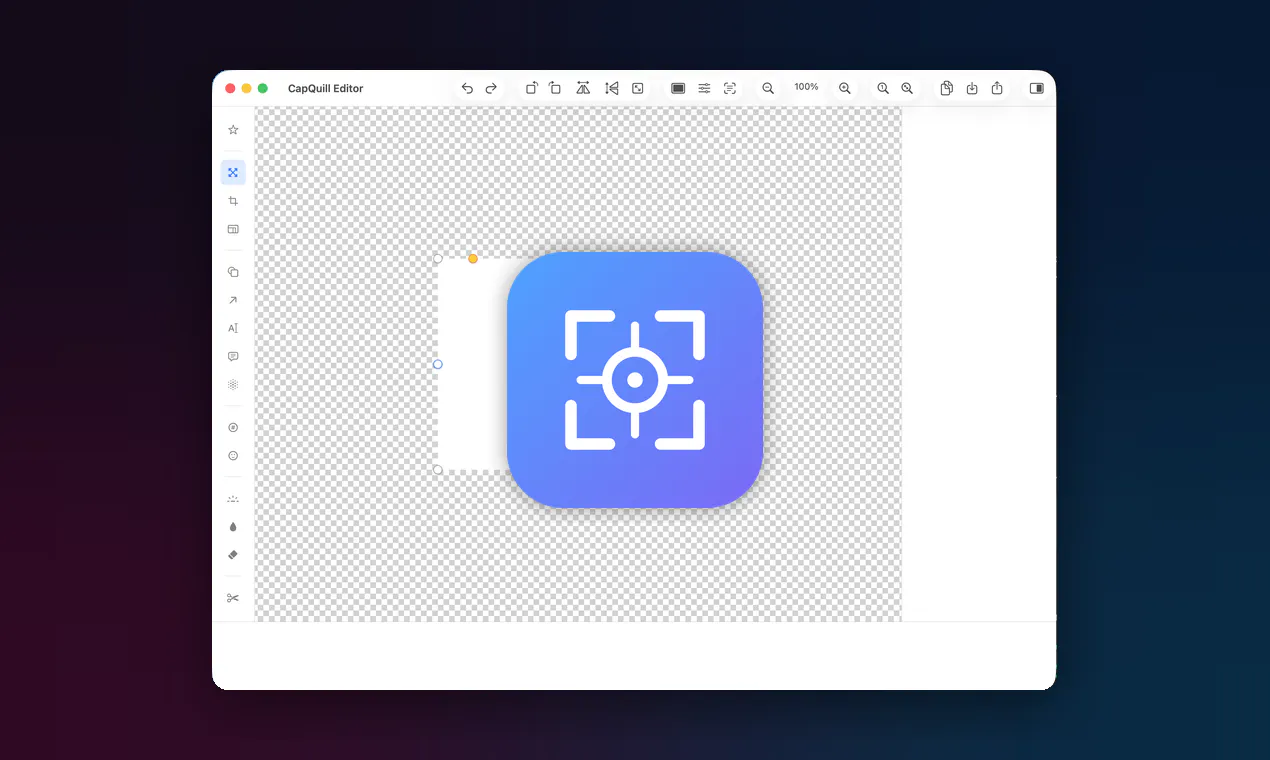This screenshot has width=1270, height=760.
Task: Click the 100% zoom level
Action: [806, 87]
